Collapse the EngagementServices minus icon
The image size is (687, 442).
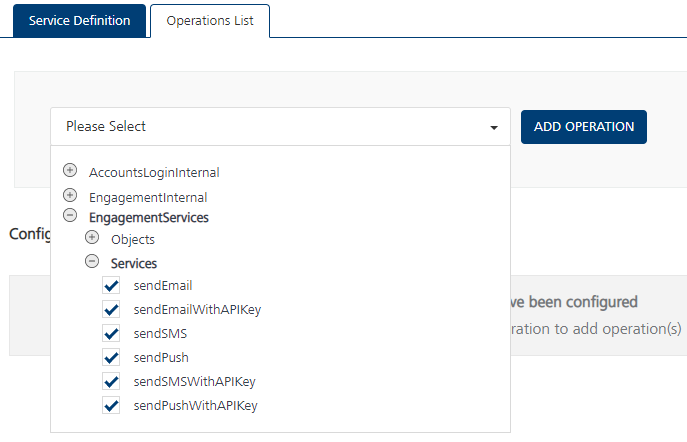(70, 215)
